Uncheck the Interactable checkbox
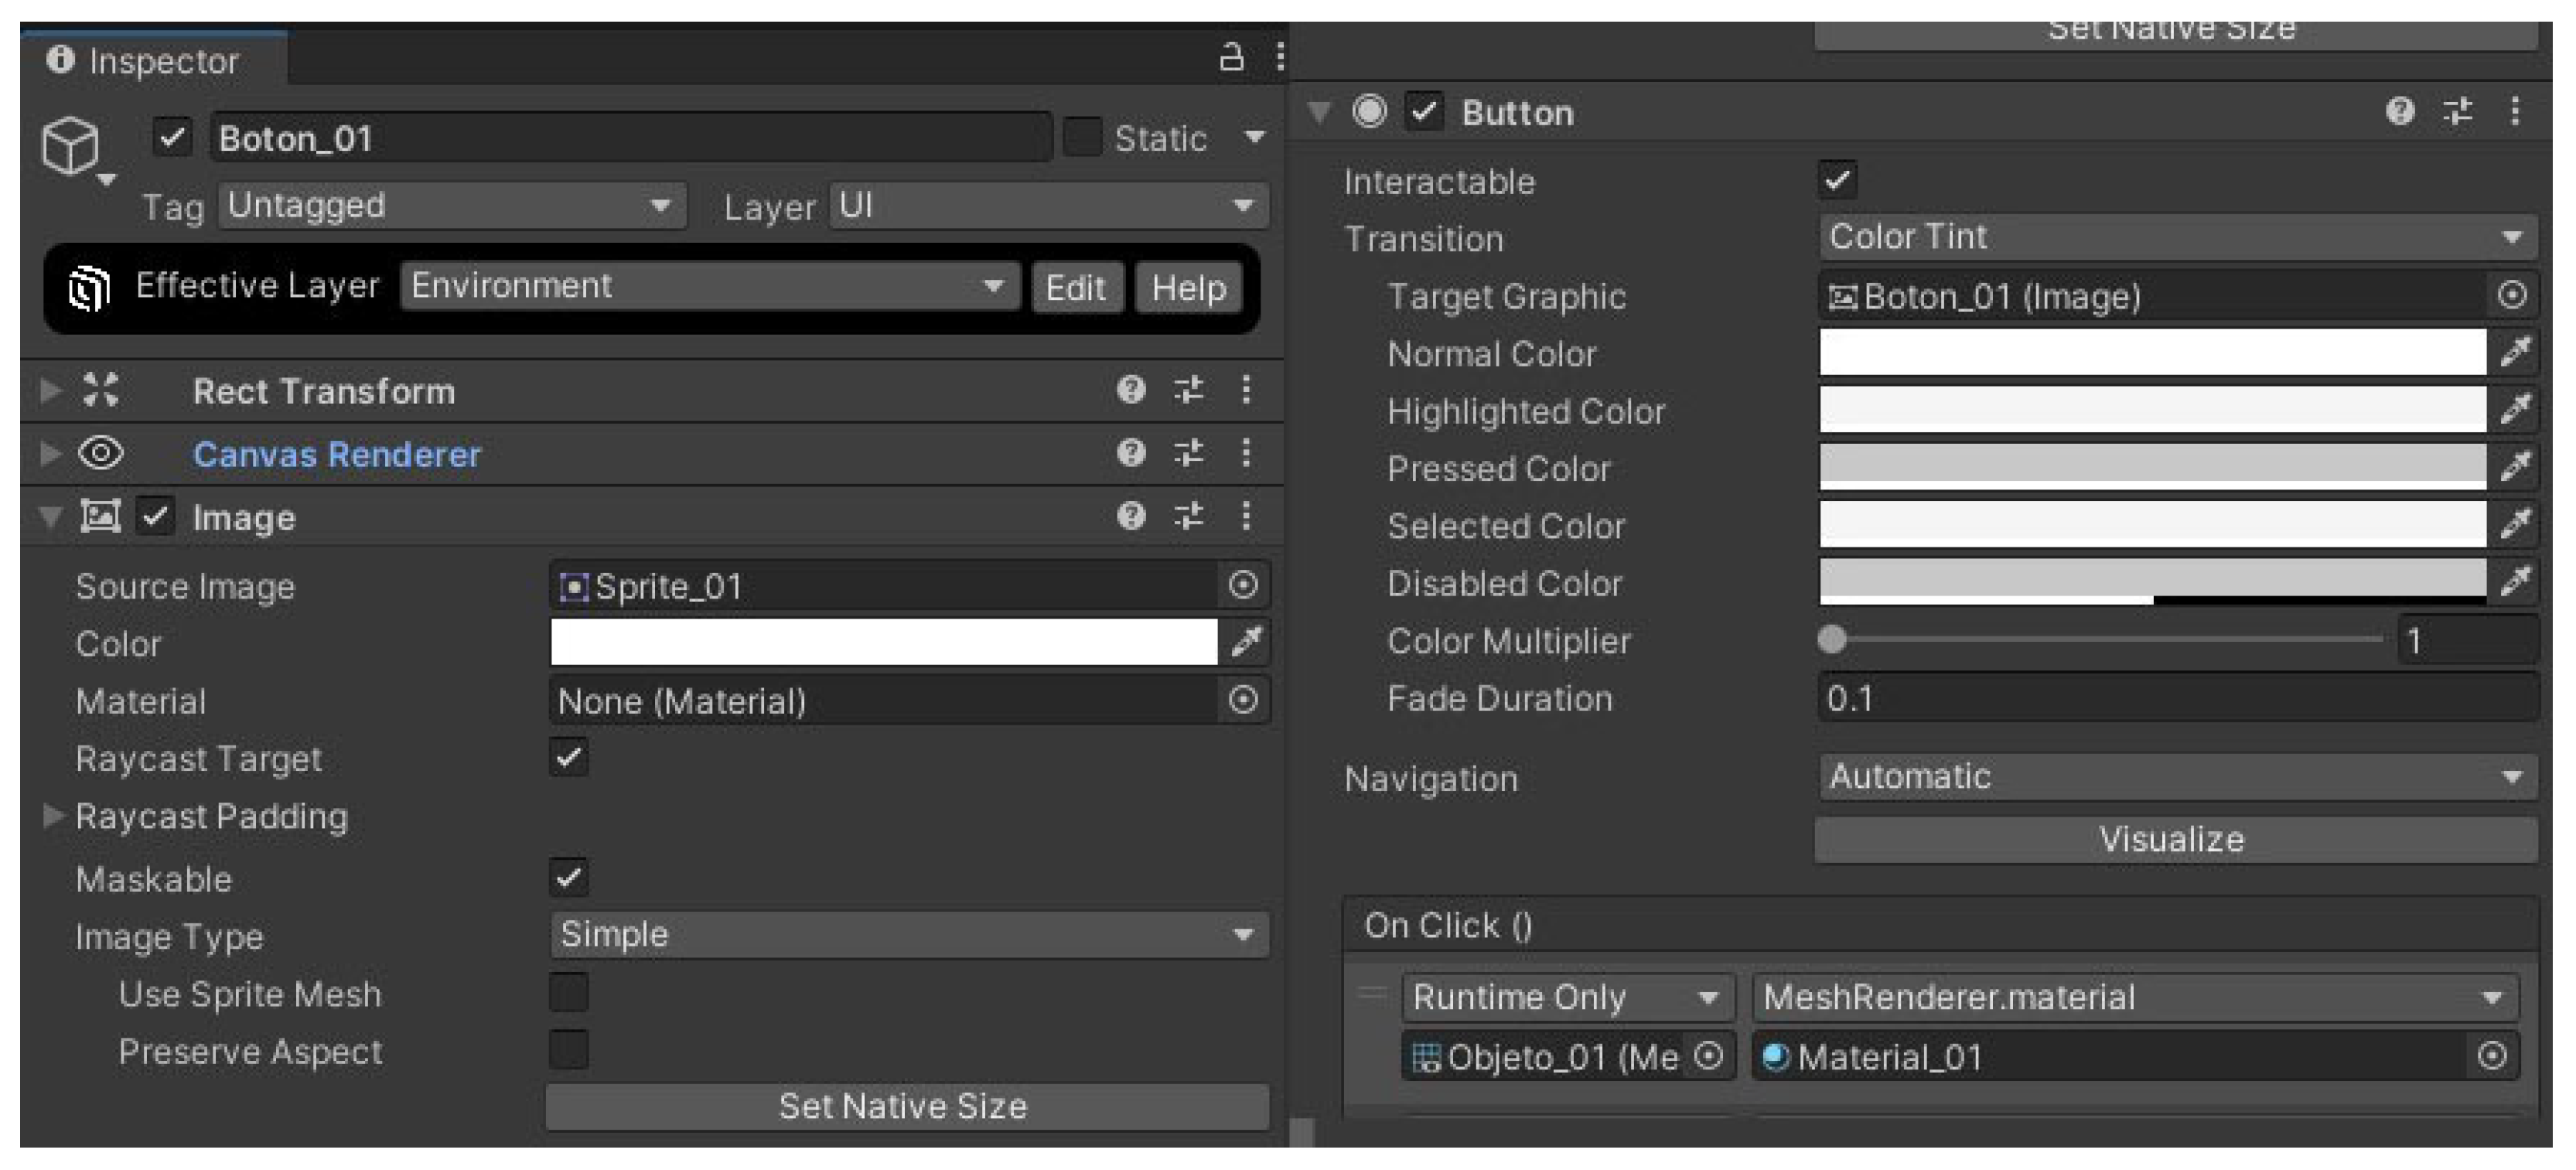 pyautogui.click(x=1837, y=180)
